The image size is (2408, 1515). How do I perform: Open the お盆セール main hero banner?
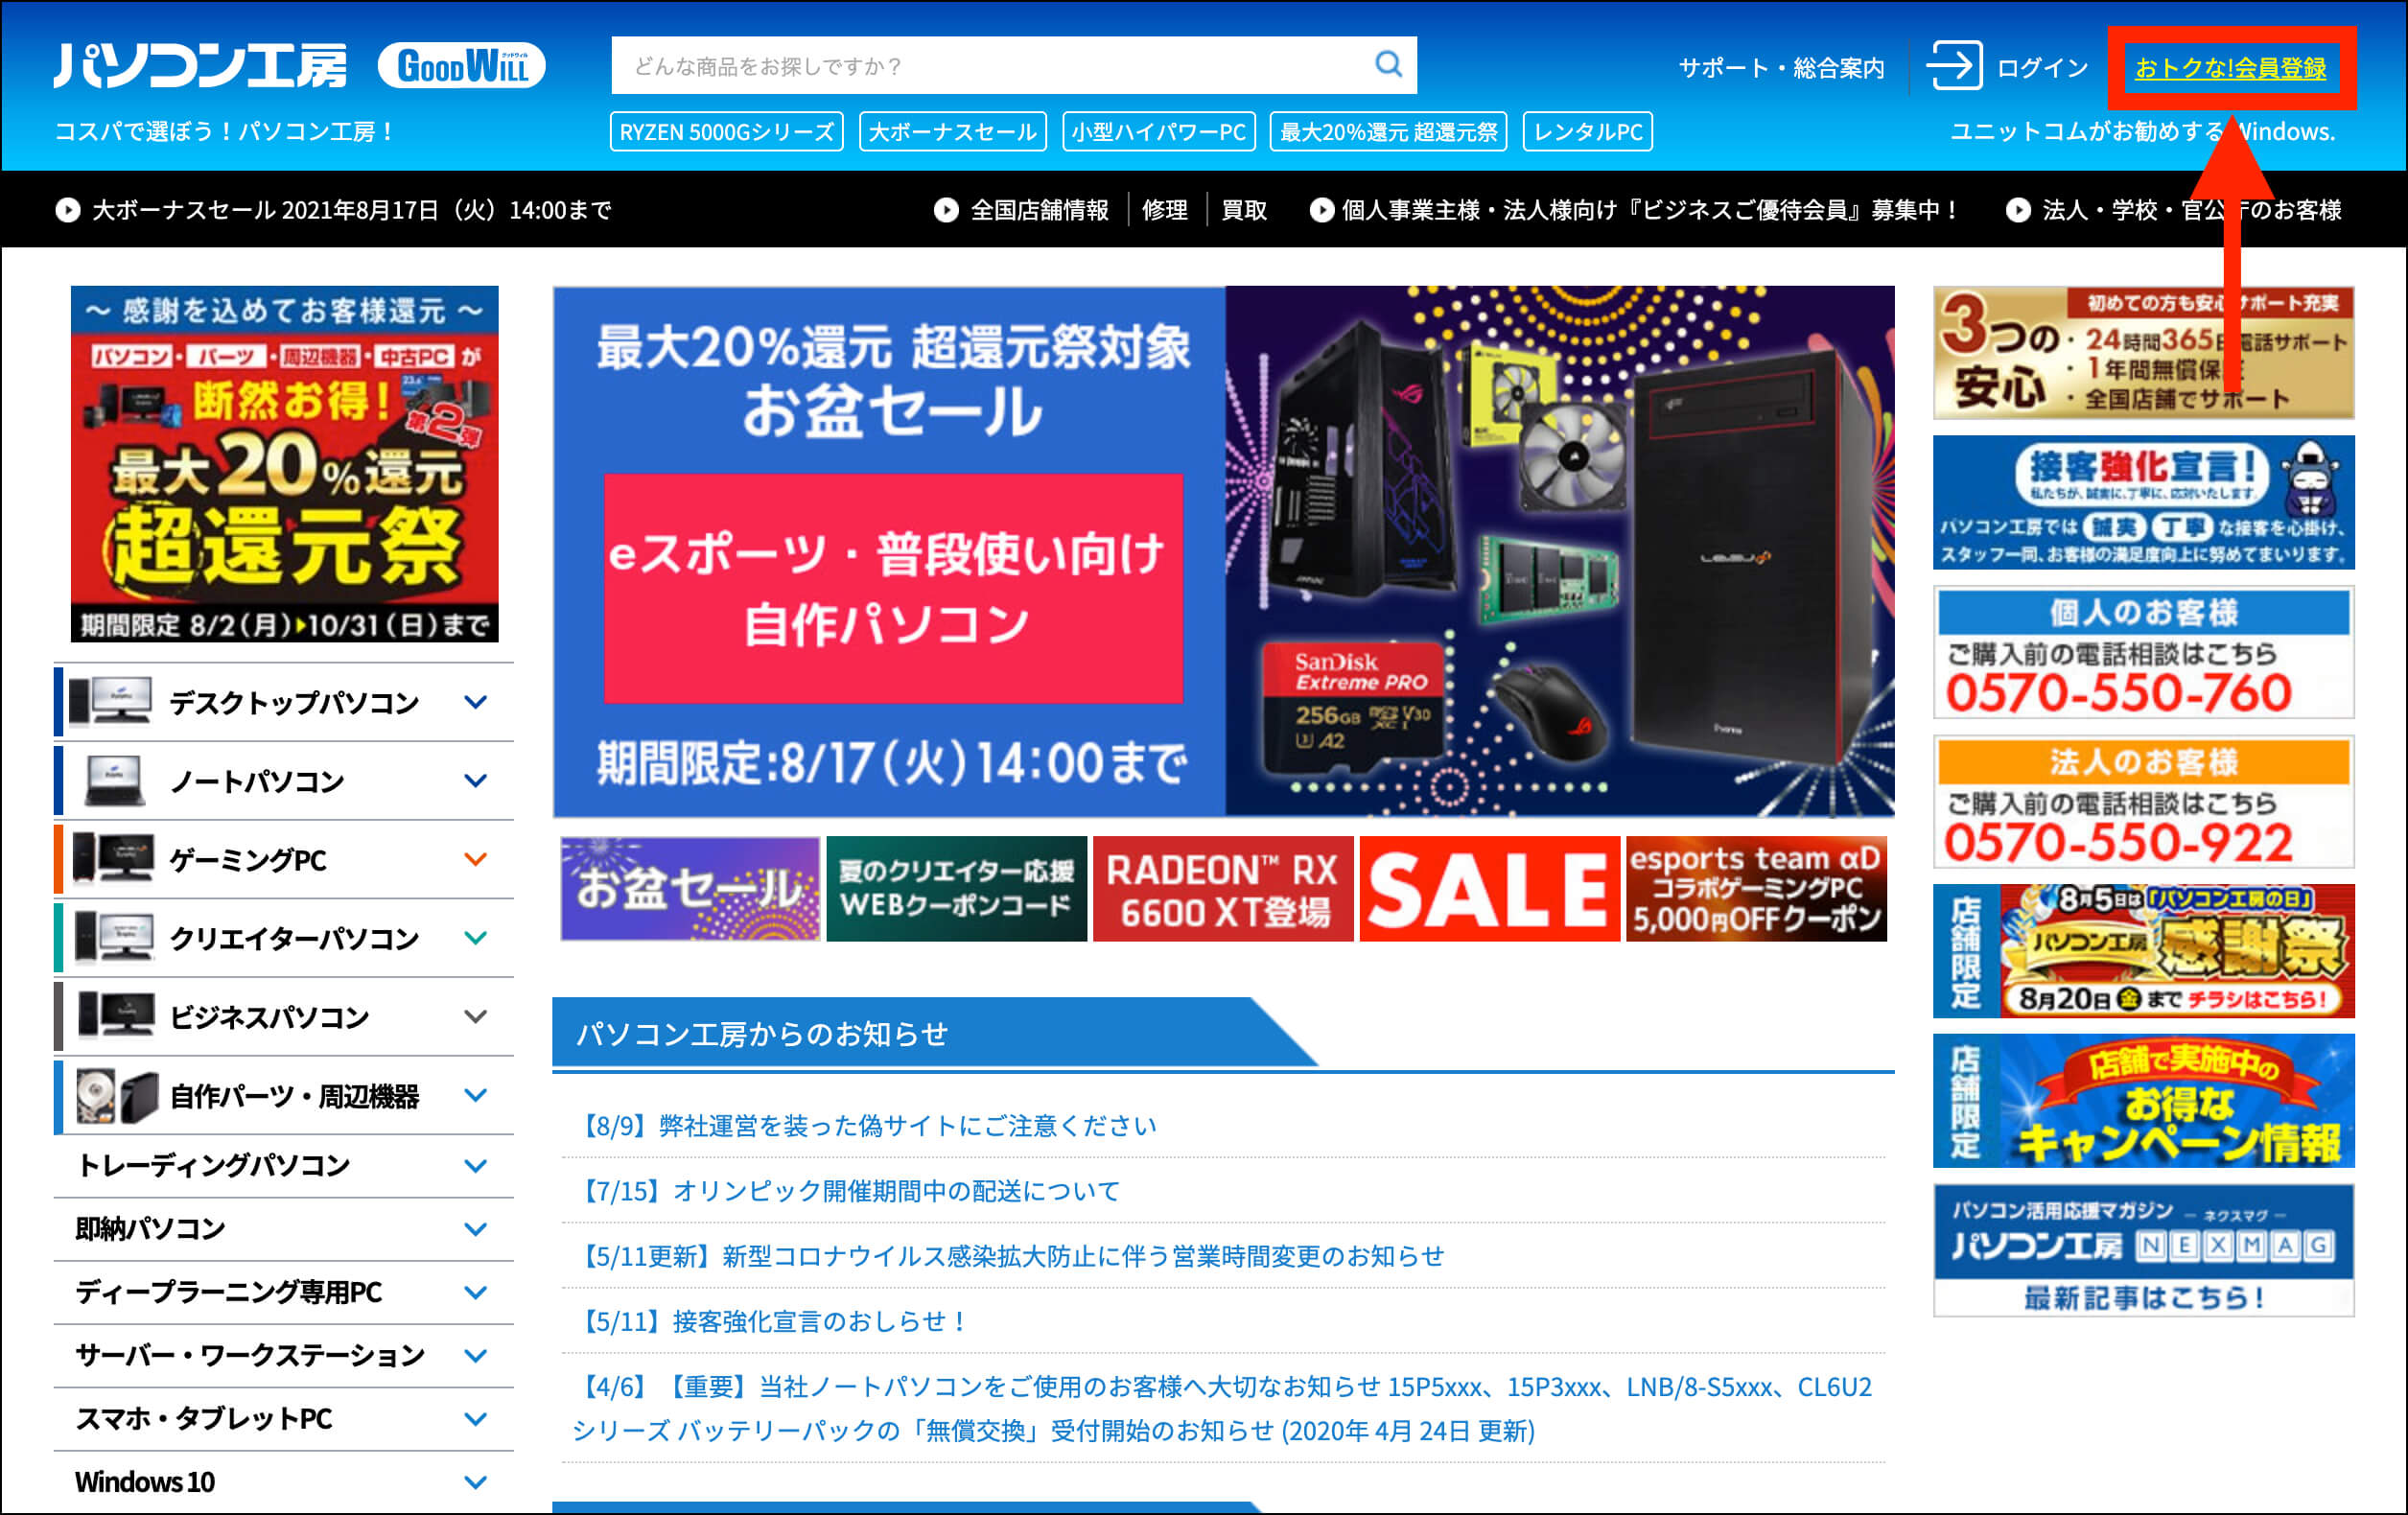(1223, 551)
